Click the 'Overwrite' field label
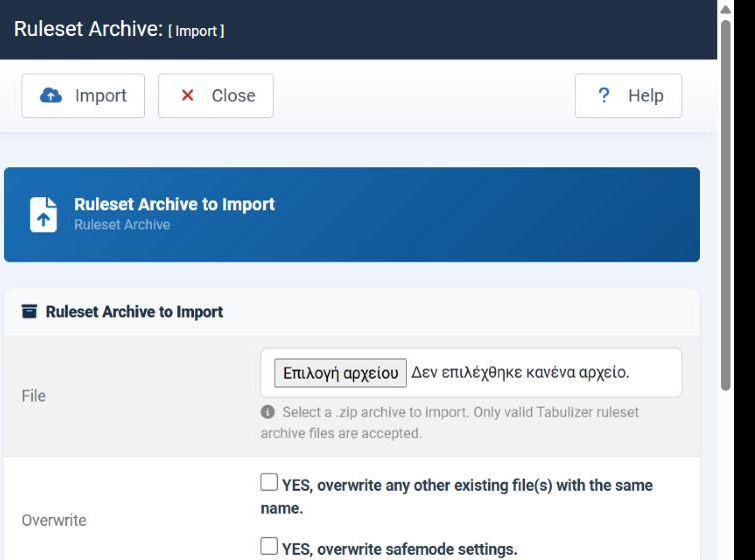 pos(54,520)
